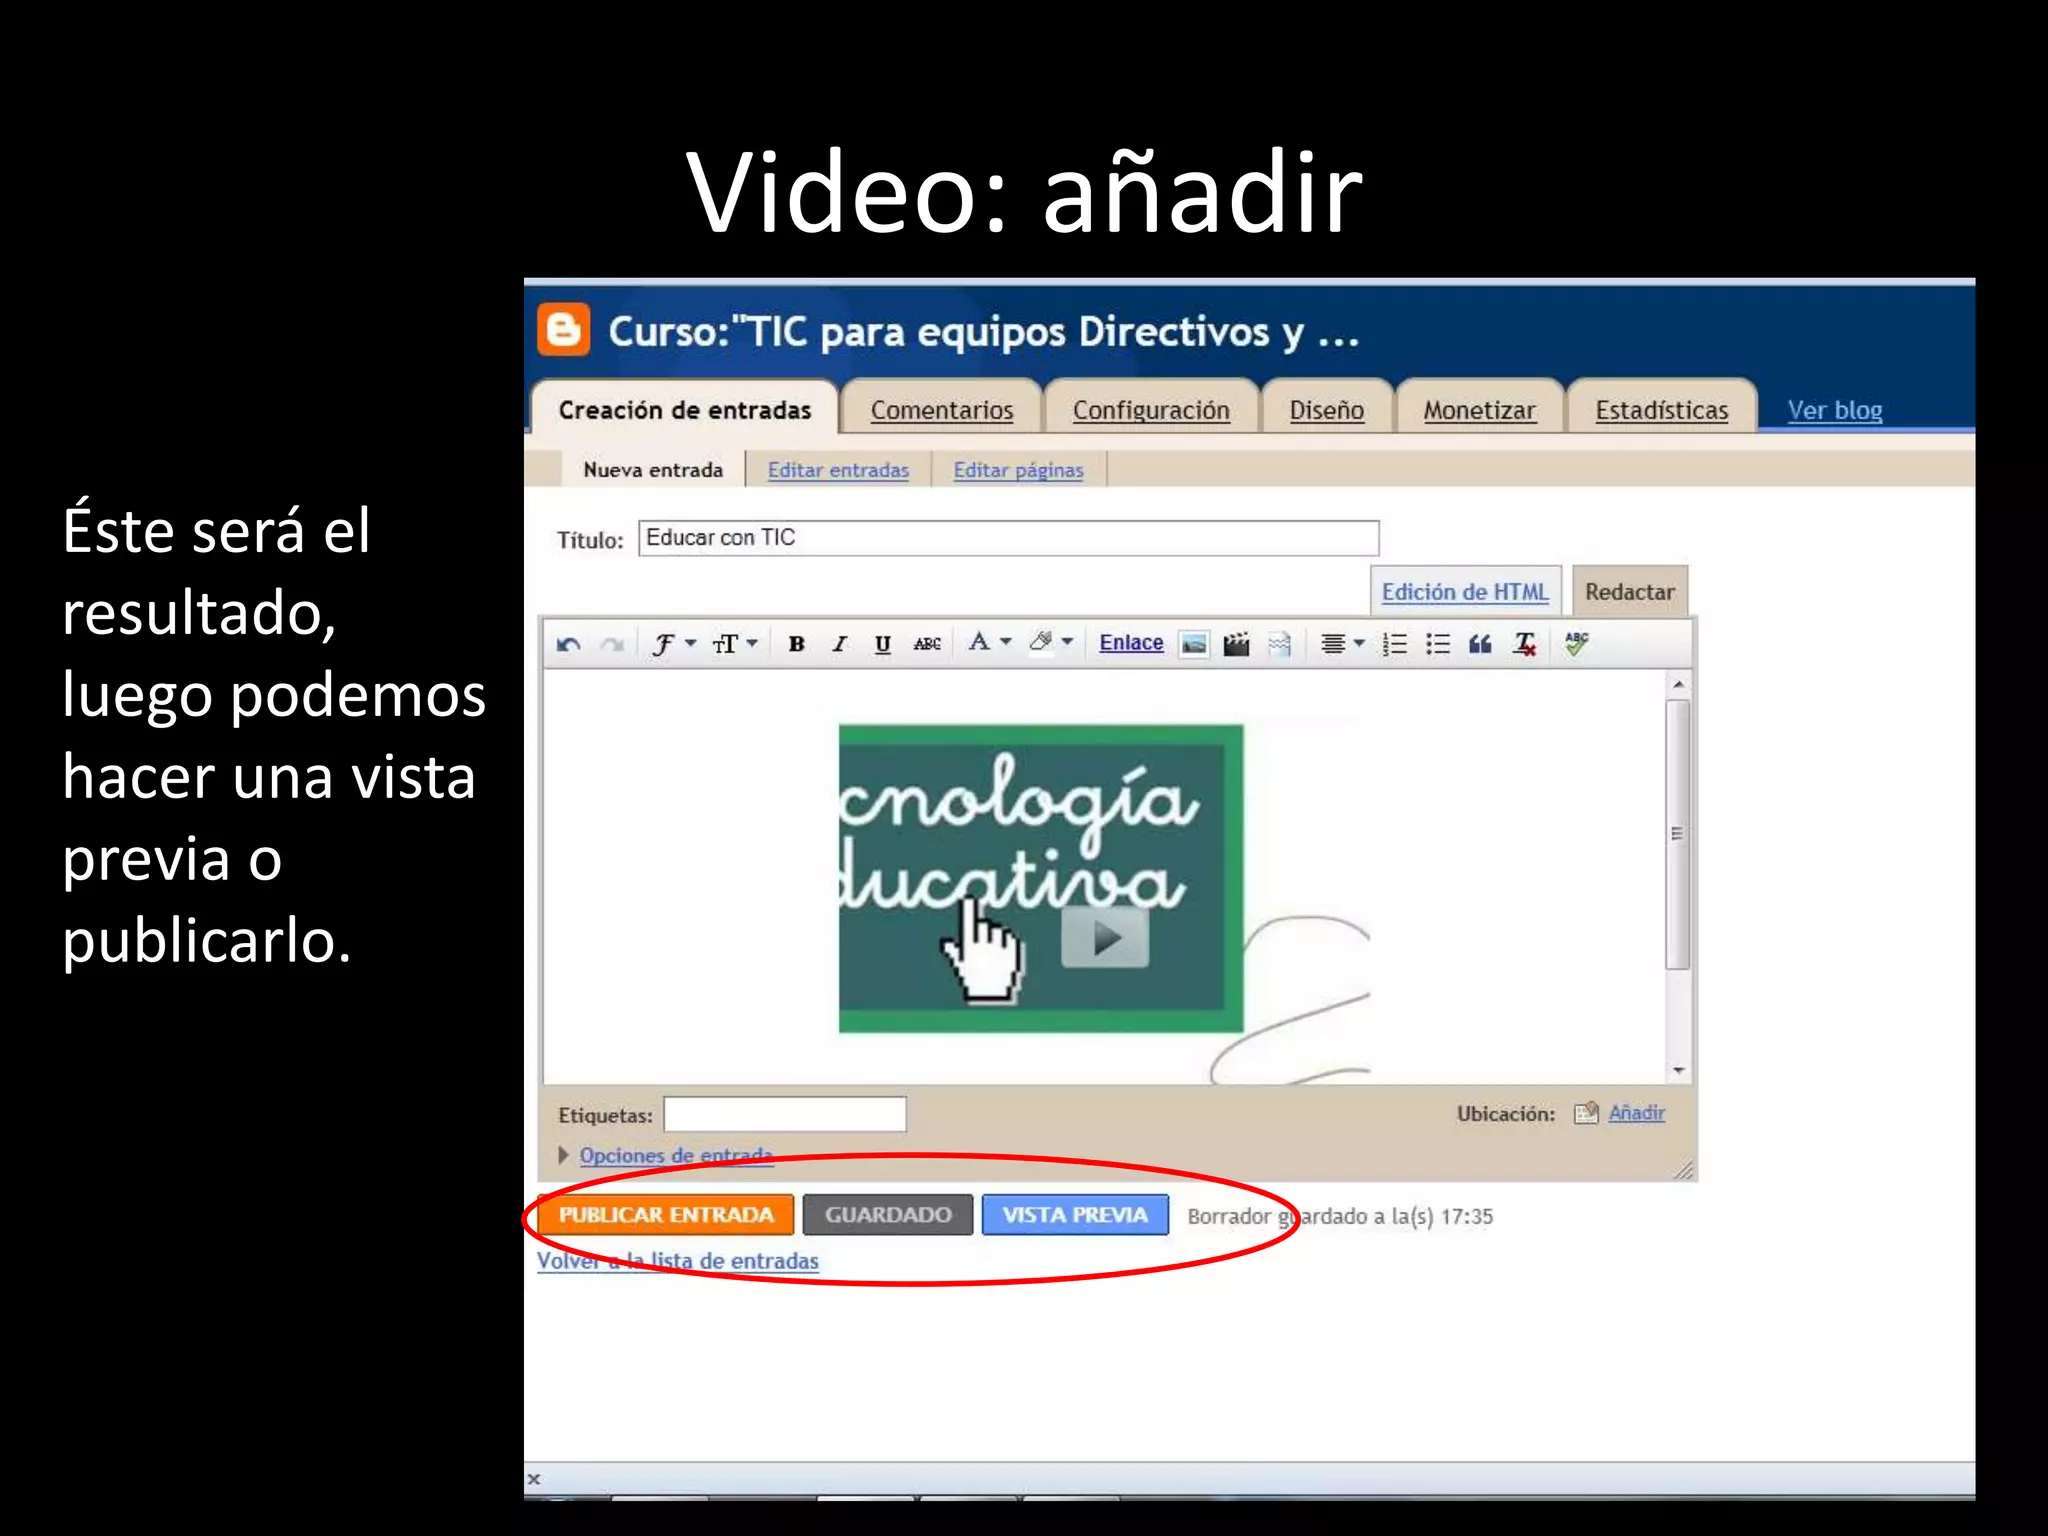Viewport: 2048px width, 1536px height.
Task: Open the font size dropdown
Action: click(734, 643)
